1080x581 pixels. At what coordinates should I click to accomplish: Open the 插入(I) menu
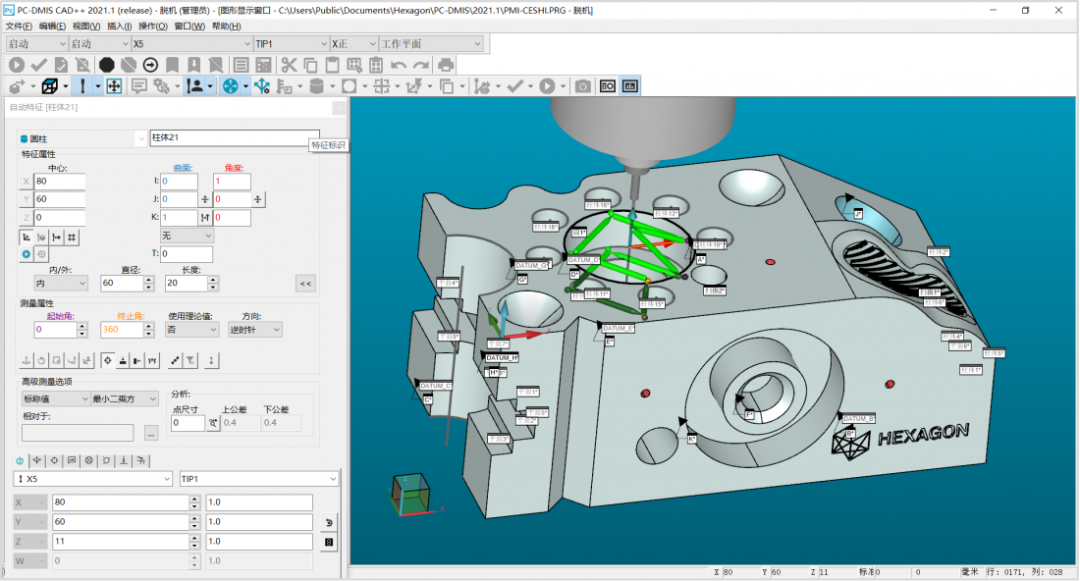tap(119, 26)
